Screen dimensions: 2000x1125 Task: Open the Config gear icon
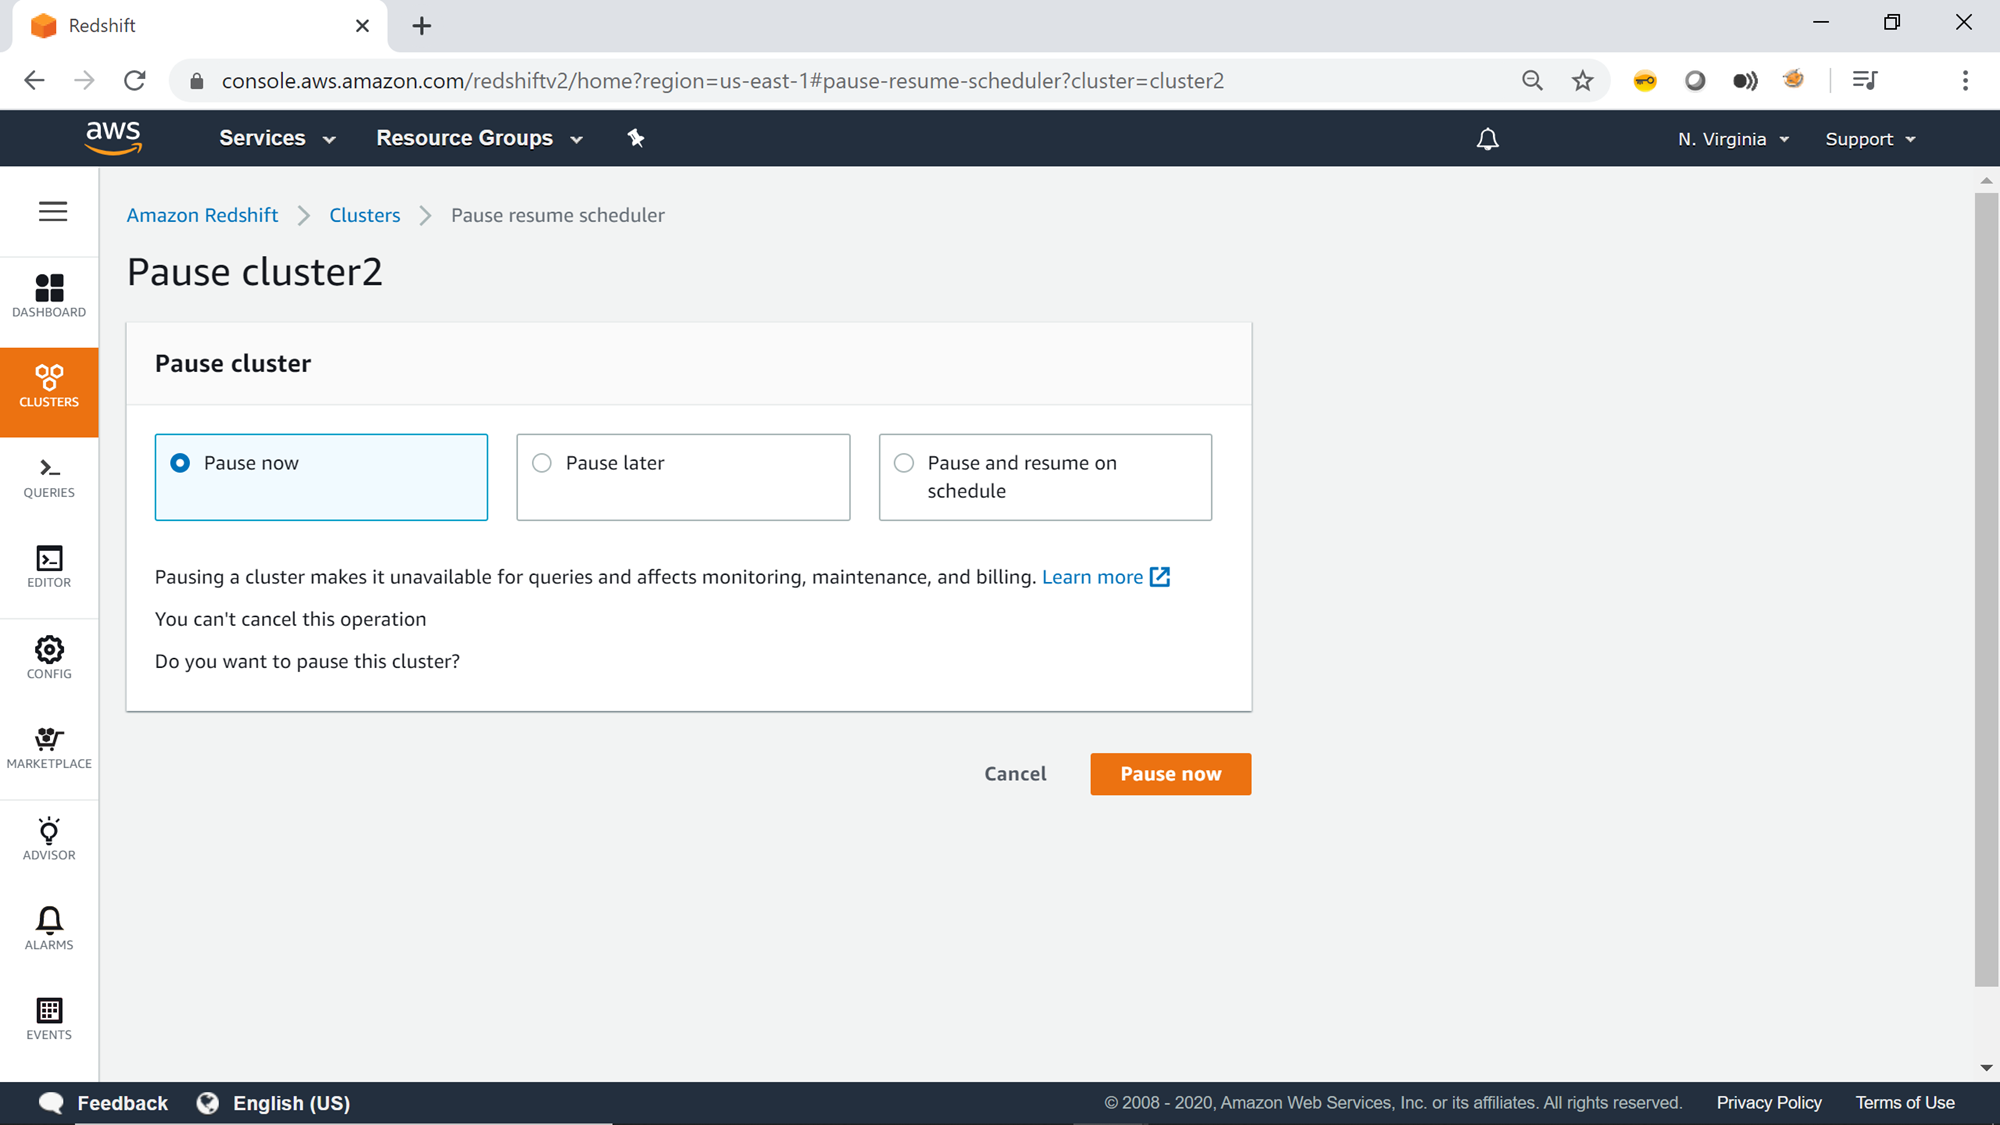(49, 657)
